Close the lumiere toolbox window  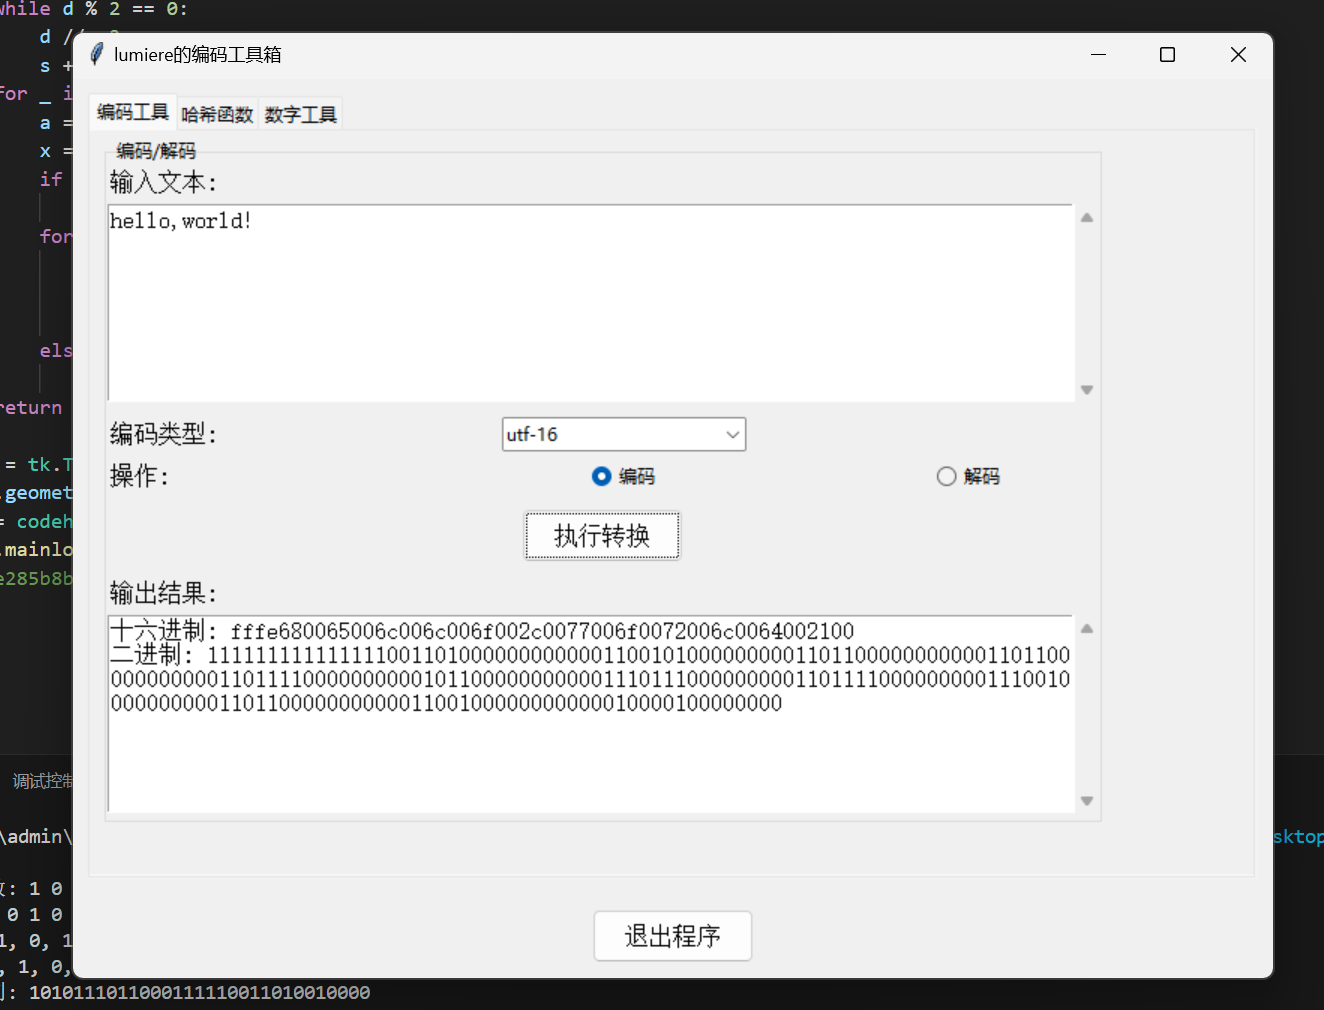tap(1238, 54)
